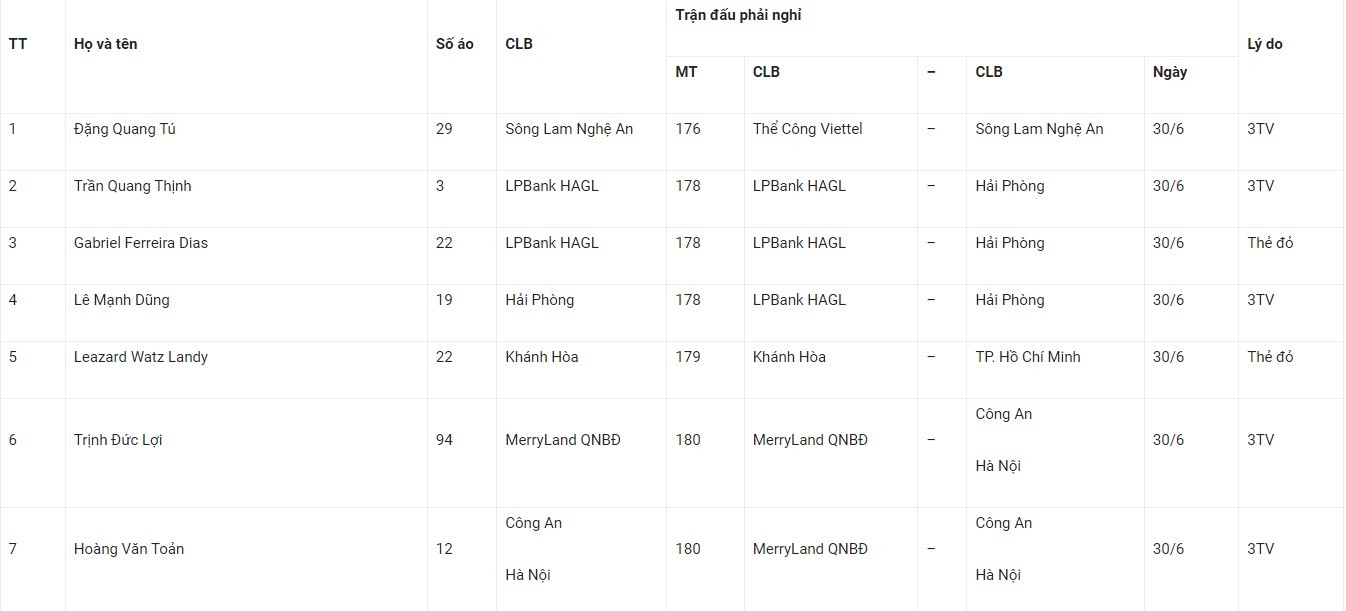This screenshot has height=611, width=1346.
Task: Select the TP. Hồ Chí Minh cell
Action: (x=1028, y=357)
